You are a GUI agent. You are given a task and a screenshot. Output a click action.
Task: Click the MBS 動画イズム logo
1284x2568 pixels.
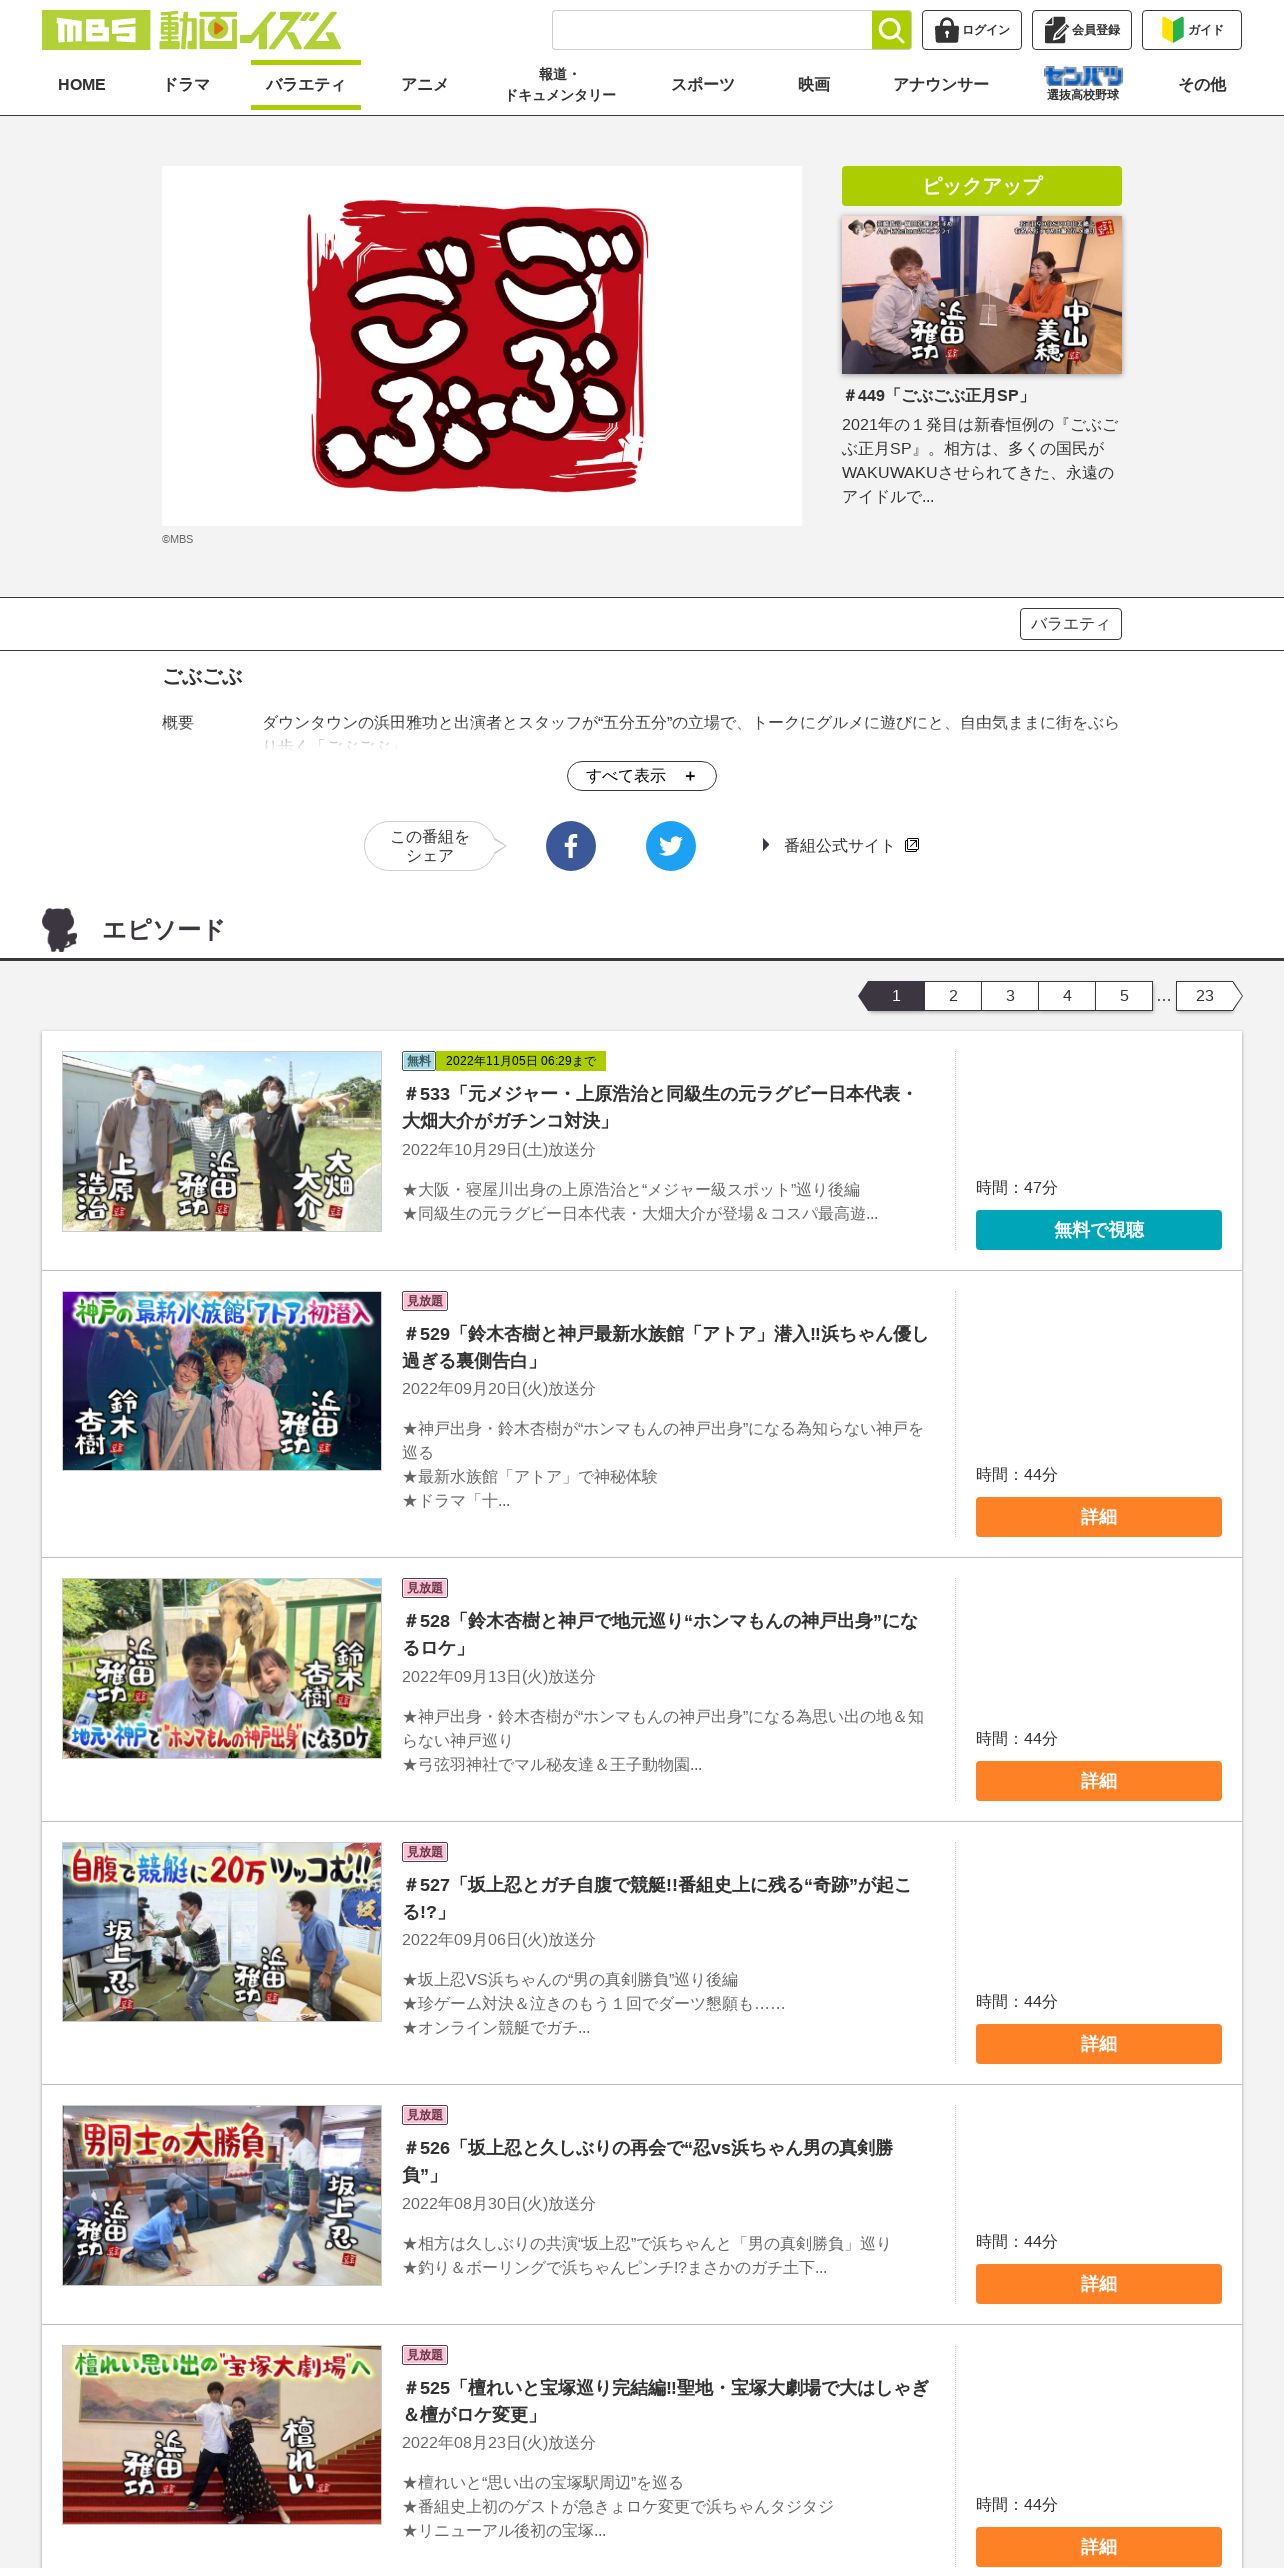[x=191, y=30]
